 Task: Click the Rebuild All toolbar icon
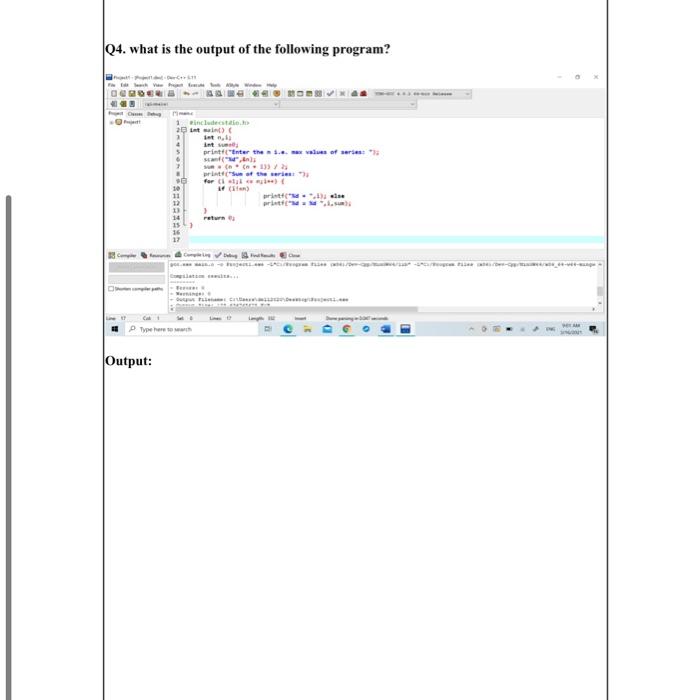pos(318,94)
